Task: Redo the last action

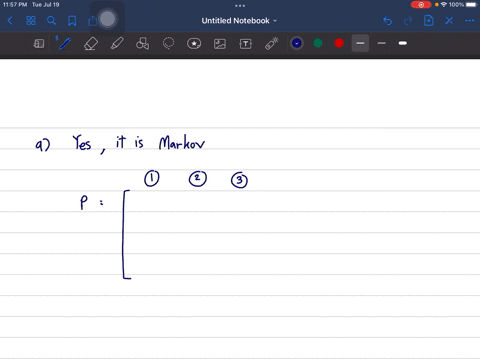Action: tap(408, 21)
